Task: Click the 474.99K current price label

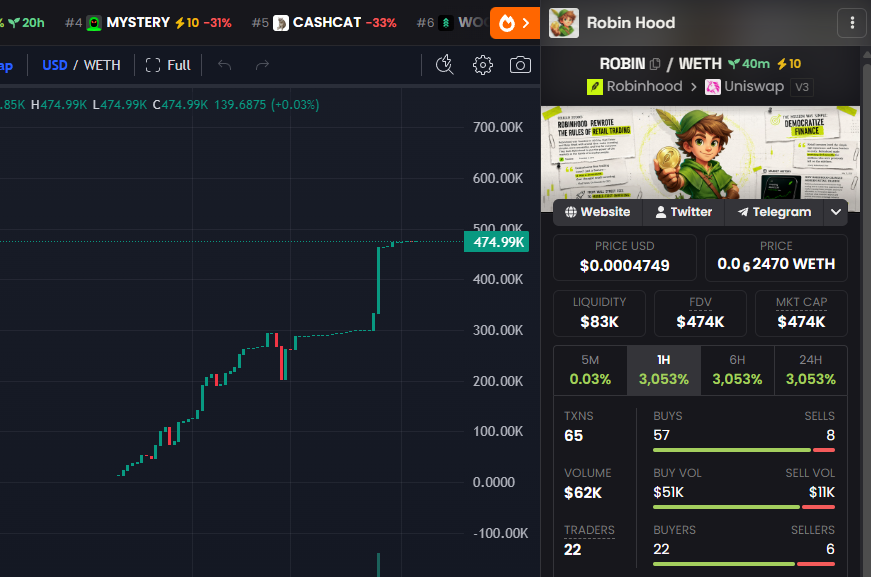Action: [497, 242]
